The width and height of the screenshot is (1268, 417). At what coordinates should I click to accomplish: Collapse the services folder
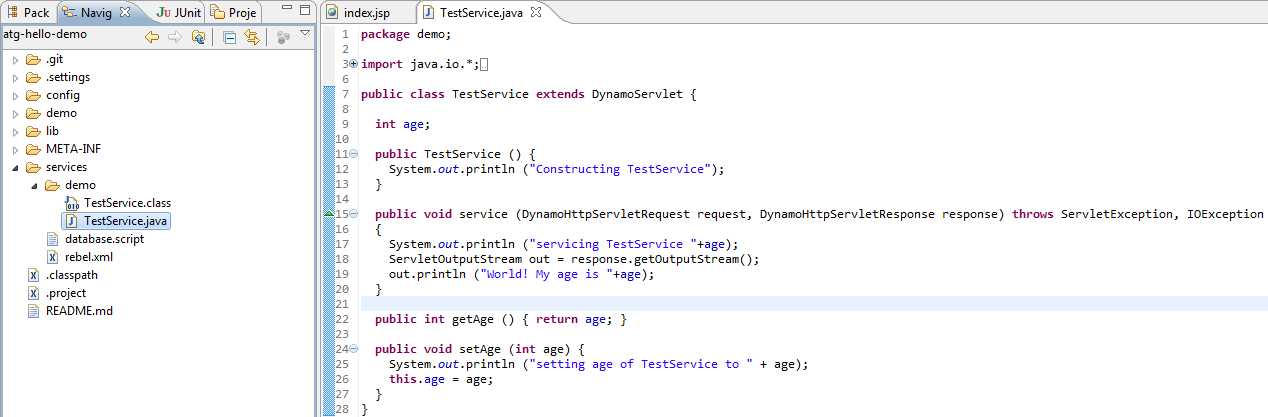click(15, 167)
